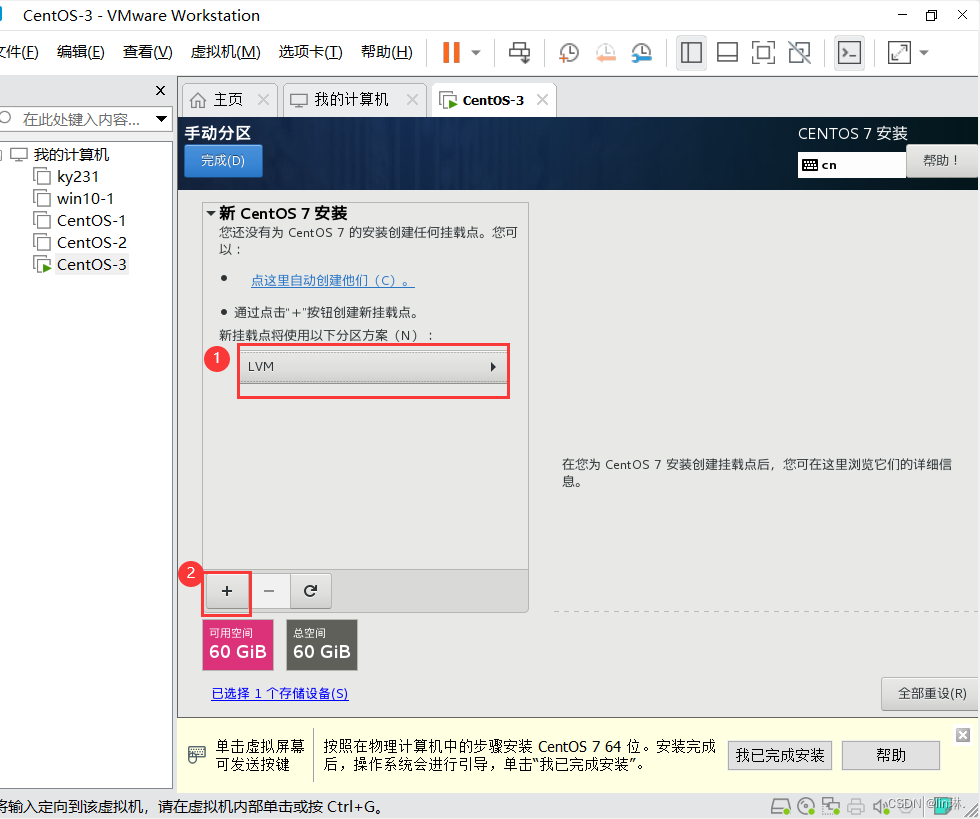Select the win10-1 virtual machine
Image resolution: width=980 pixels, height=819 pixels.
tap(85, 199)
